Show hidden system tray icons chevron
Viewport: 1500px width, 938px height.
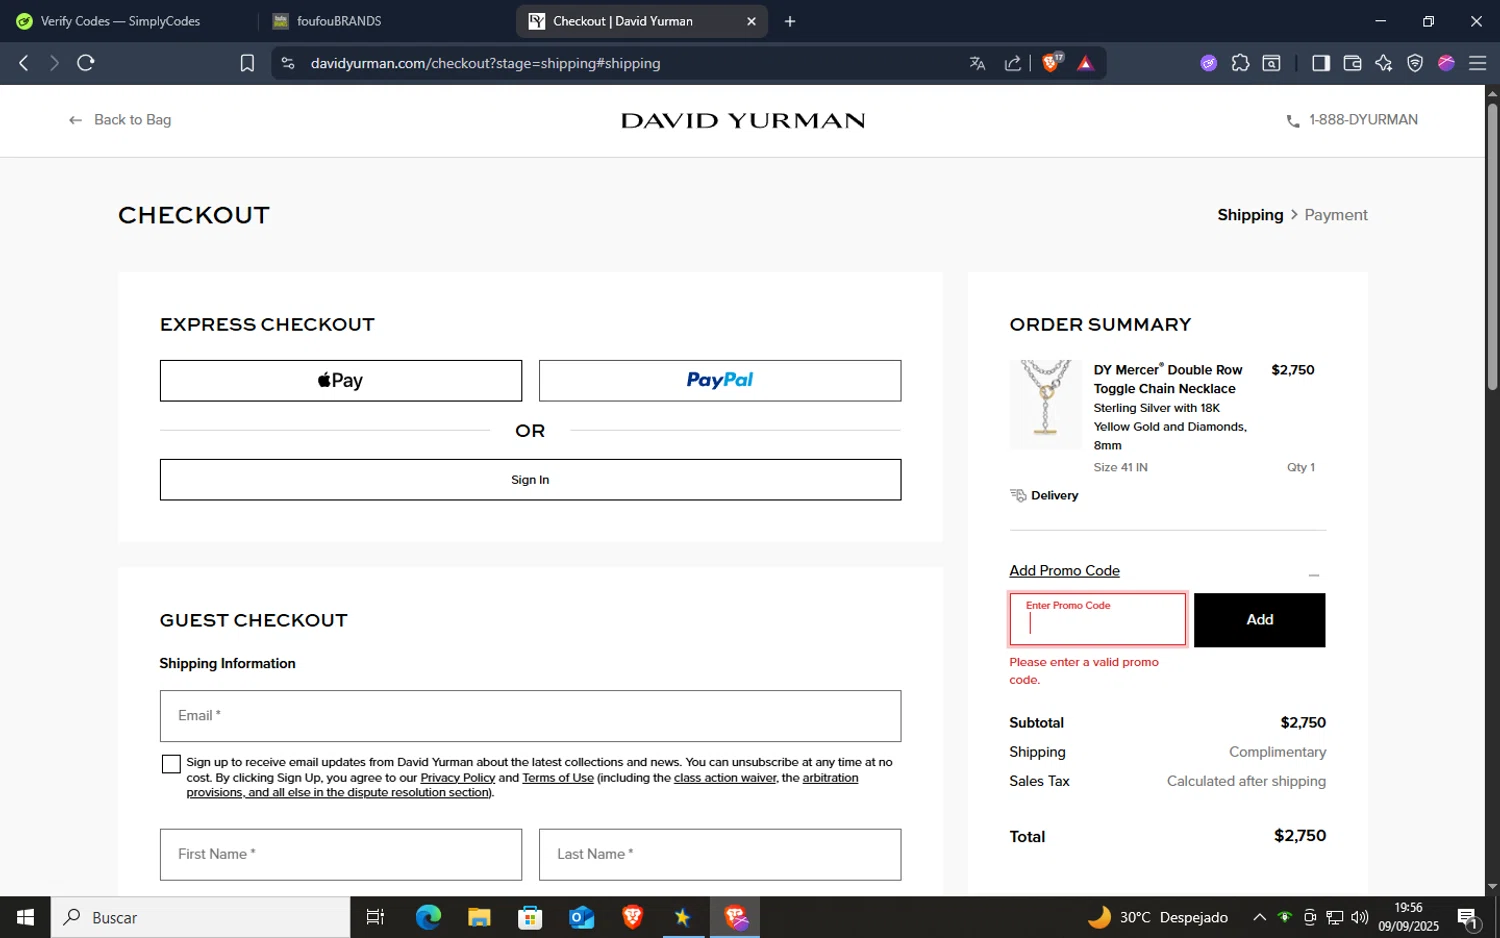click(1259, 917)
